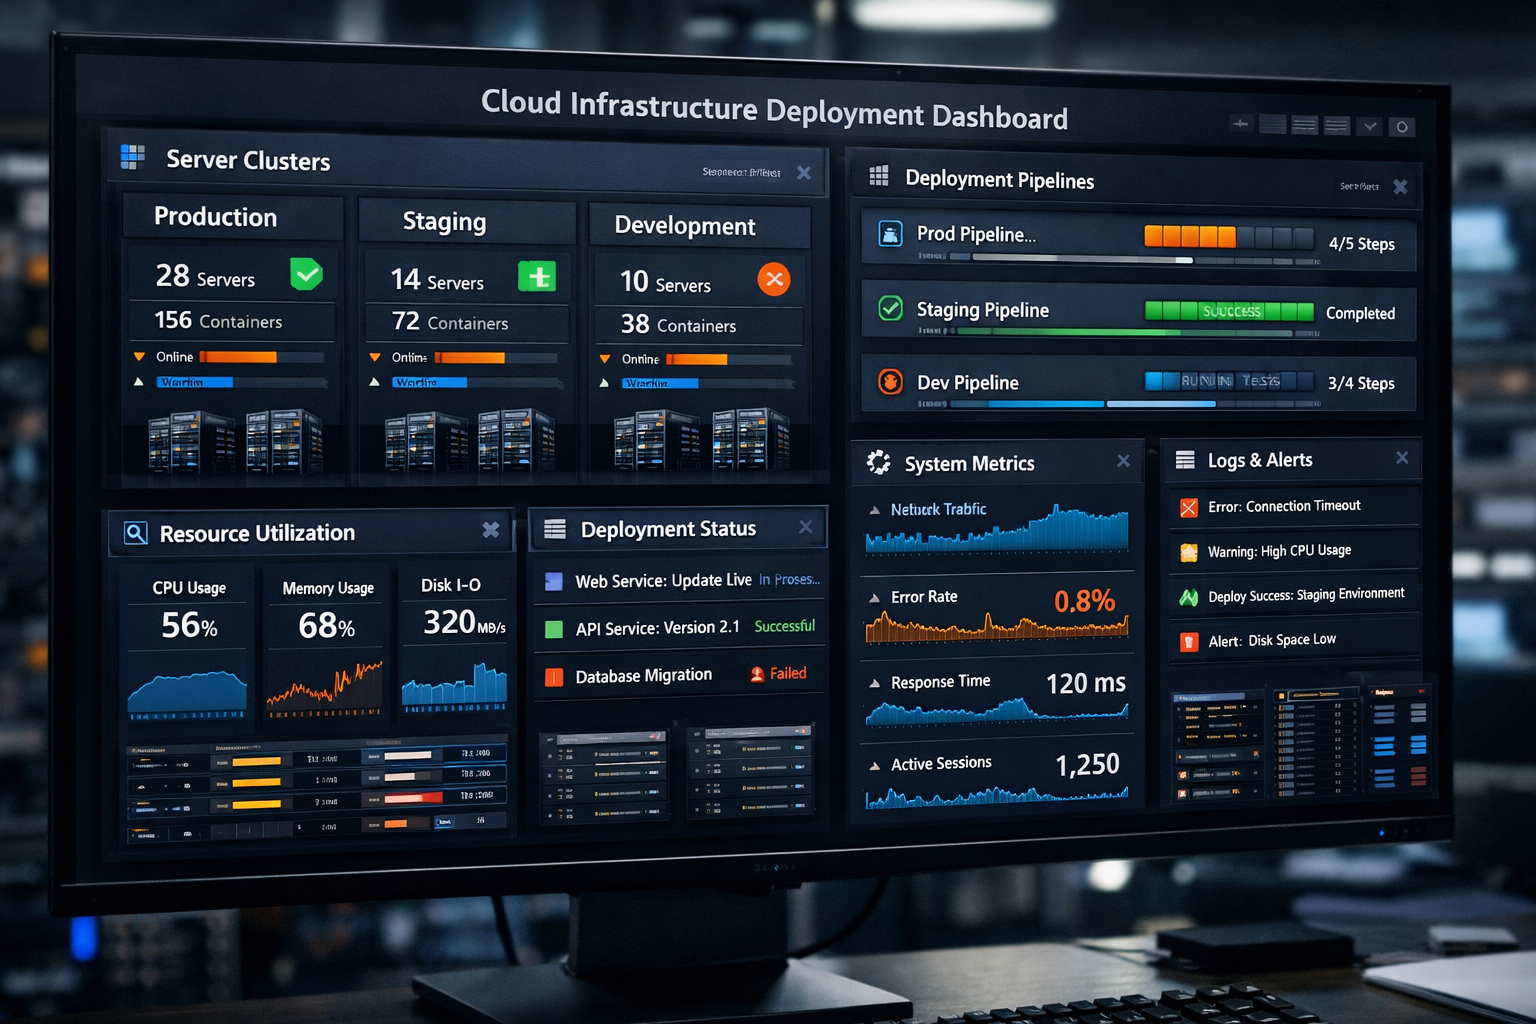Viewport: 1536px width, 1024px height.
Task: Open the Memory Usage card
Action: pos(326,644)
